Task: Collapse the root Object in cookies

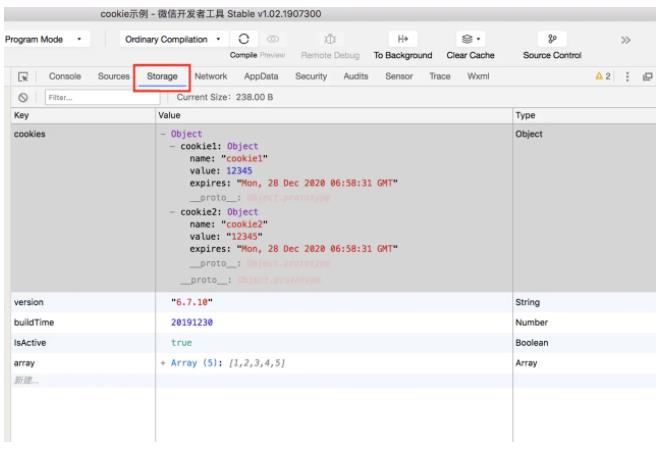Action: 163,134
